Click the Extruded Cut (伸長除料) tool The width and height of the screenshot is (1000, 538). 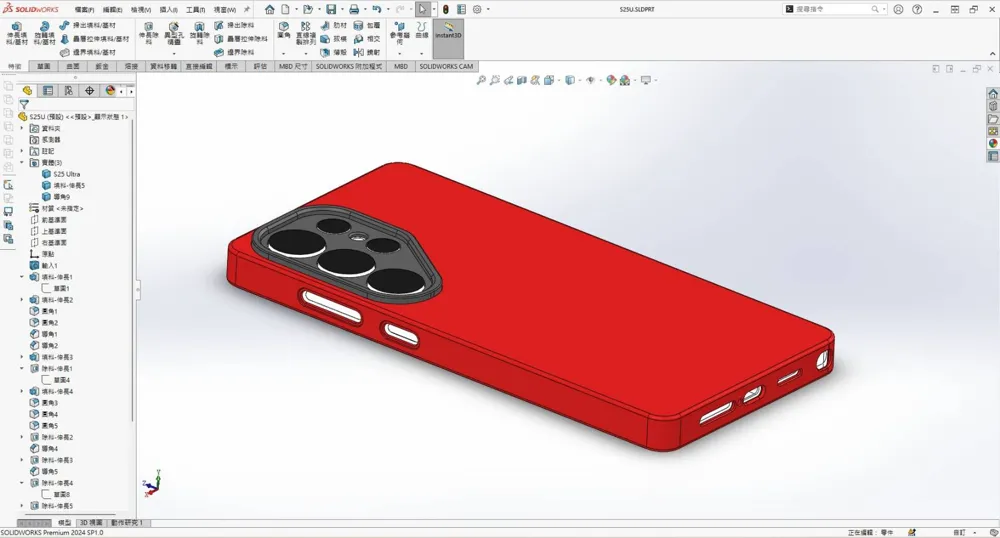pyautogui.click(x=149, y=33)
